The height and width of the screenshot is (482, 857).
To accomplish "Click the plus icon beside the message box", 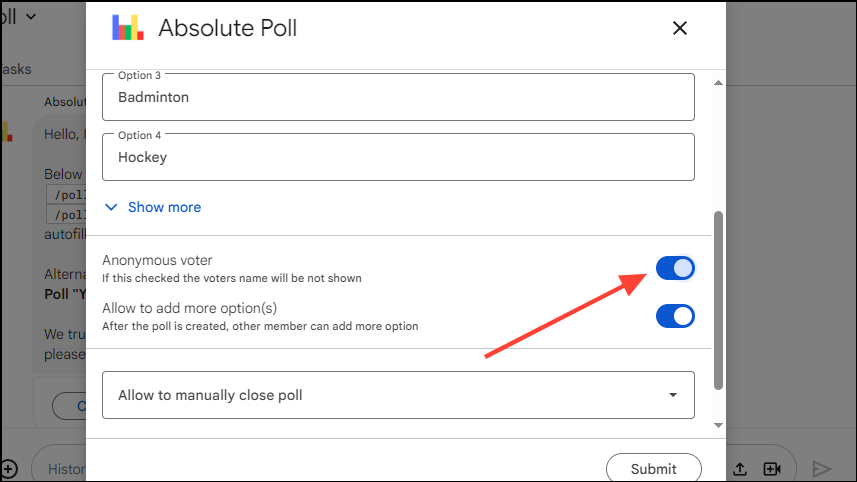I will 8,468.
